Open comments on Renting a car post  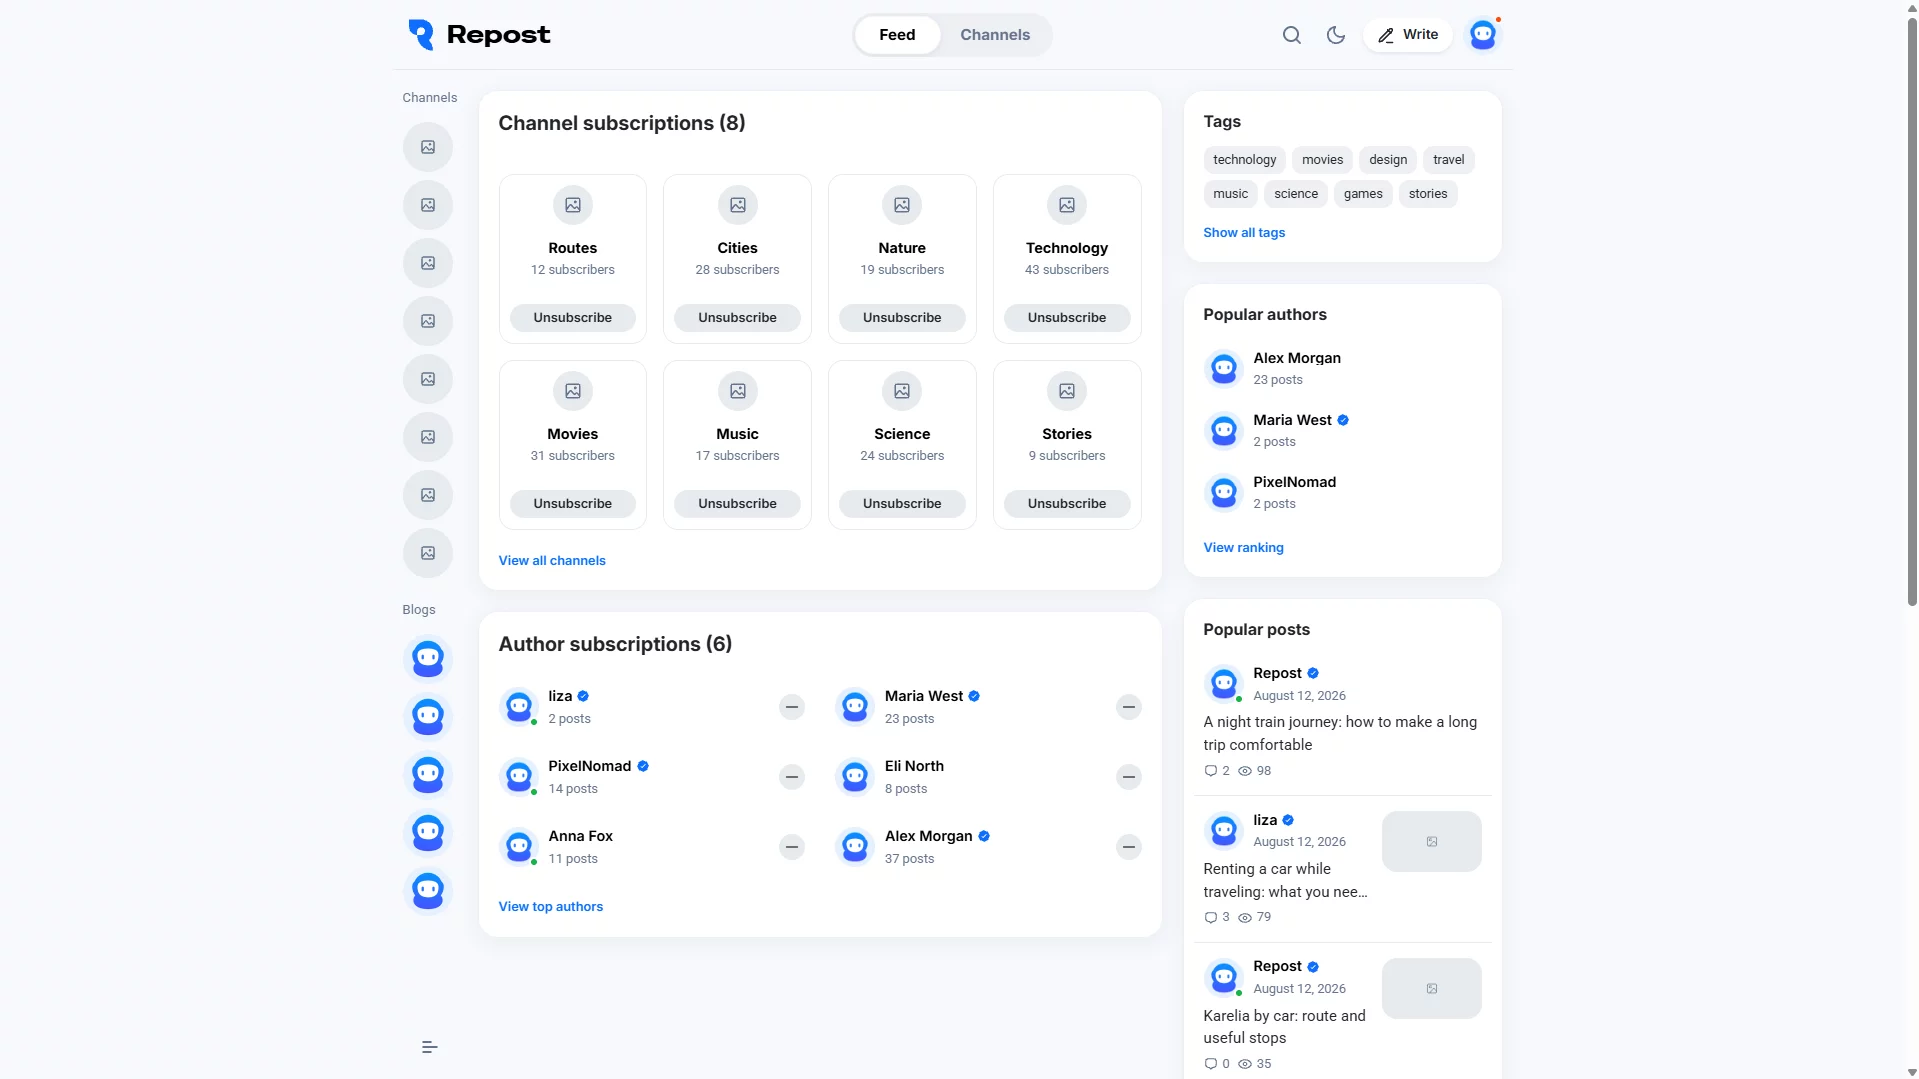click(x=1216, y=917)
